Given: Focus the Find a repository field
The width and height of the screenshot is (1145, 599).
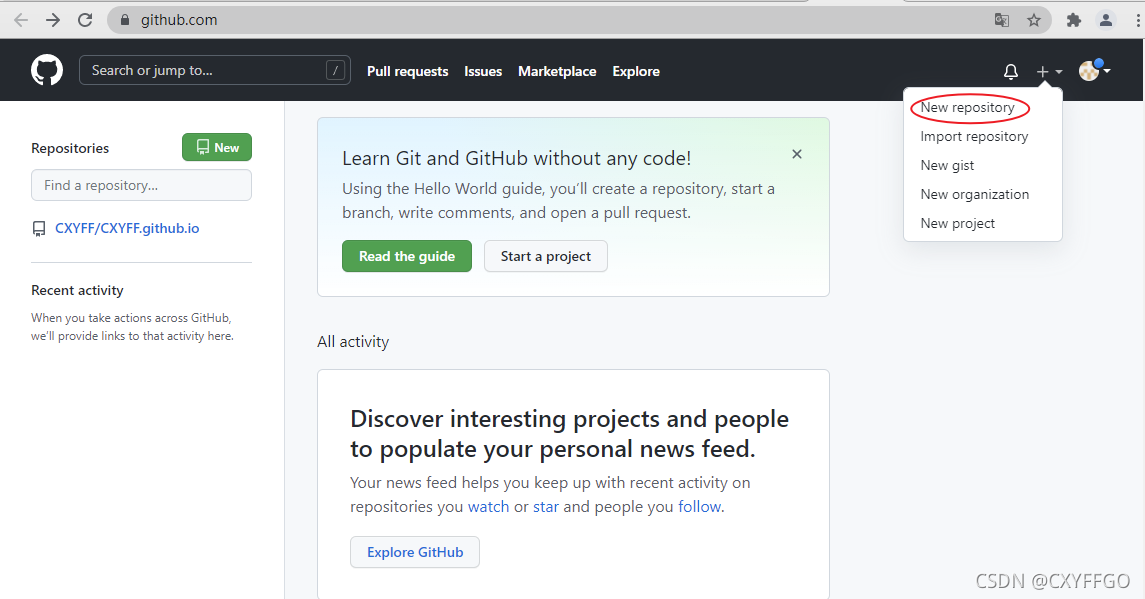Looking at the screenshot, I should point(142,185).
